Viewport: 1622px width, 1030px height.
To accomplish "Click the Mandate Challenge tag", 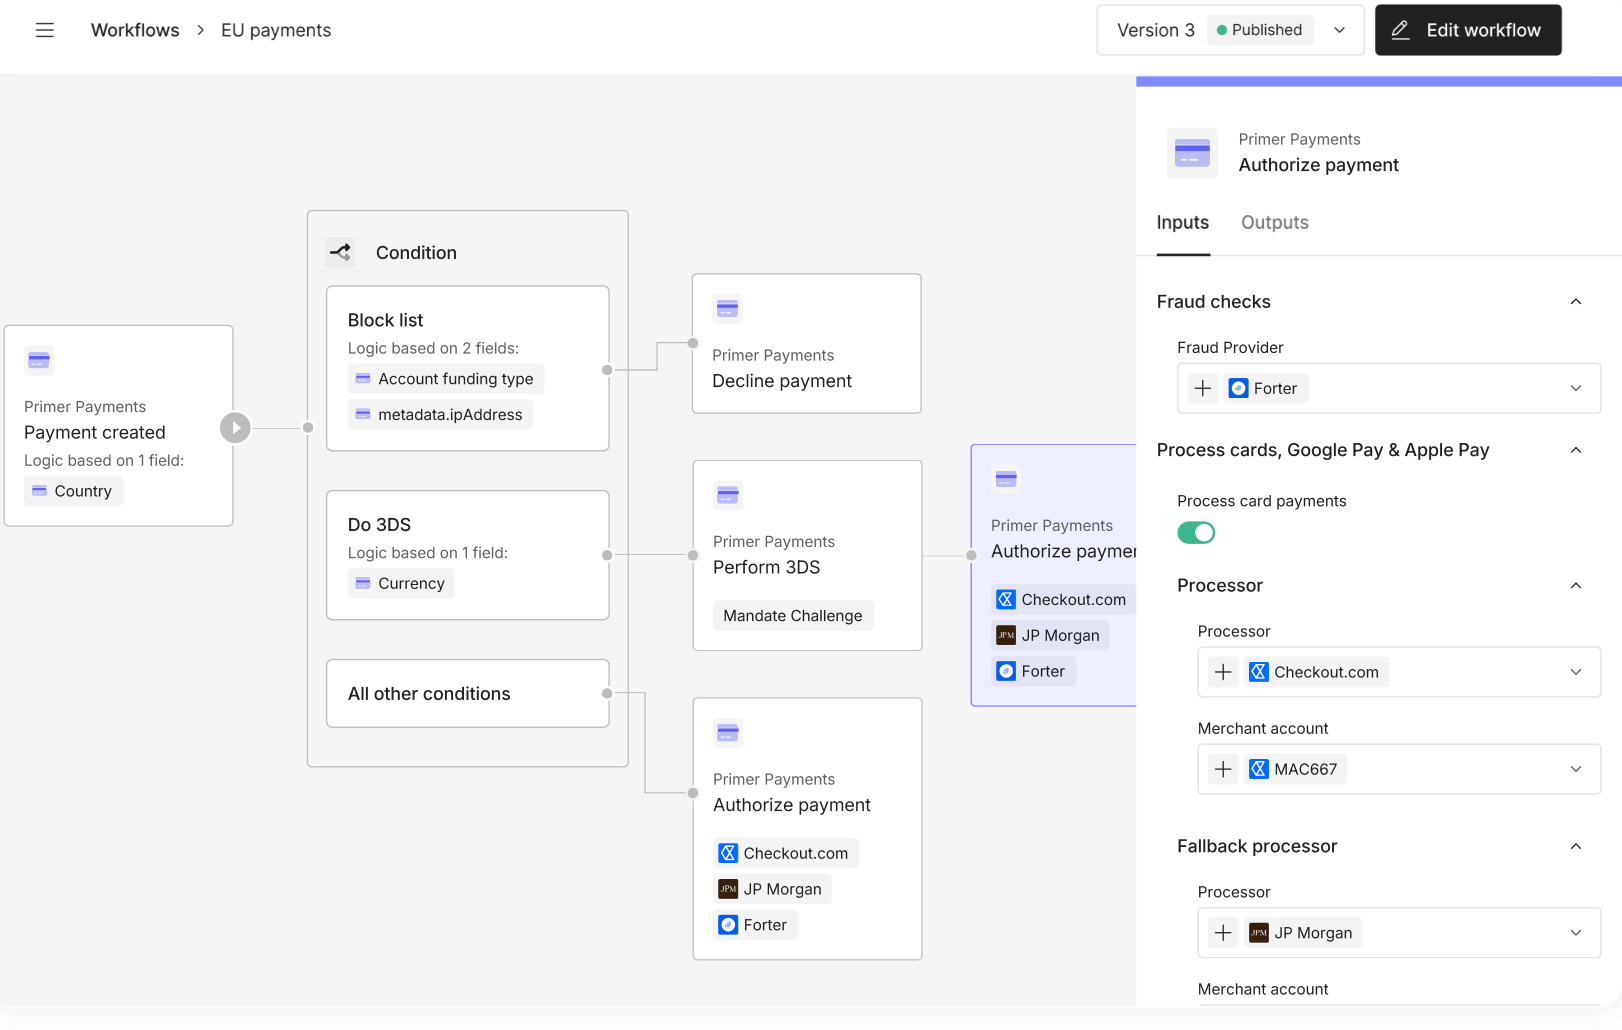I will (x=793, y=616).
